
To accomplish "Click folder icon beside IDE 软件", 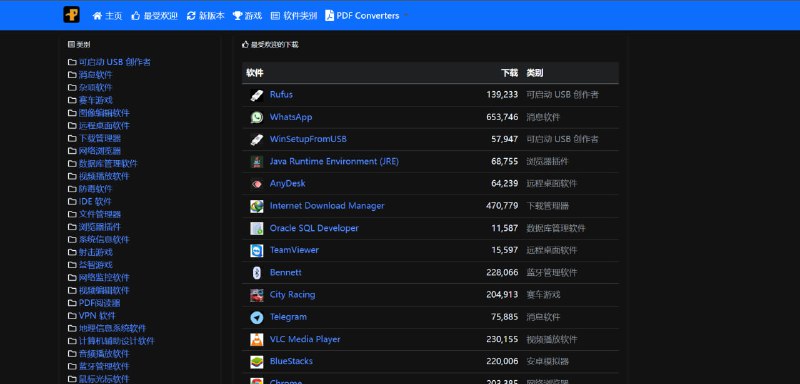I will tap(72, 202).
